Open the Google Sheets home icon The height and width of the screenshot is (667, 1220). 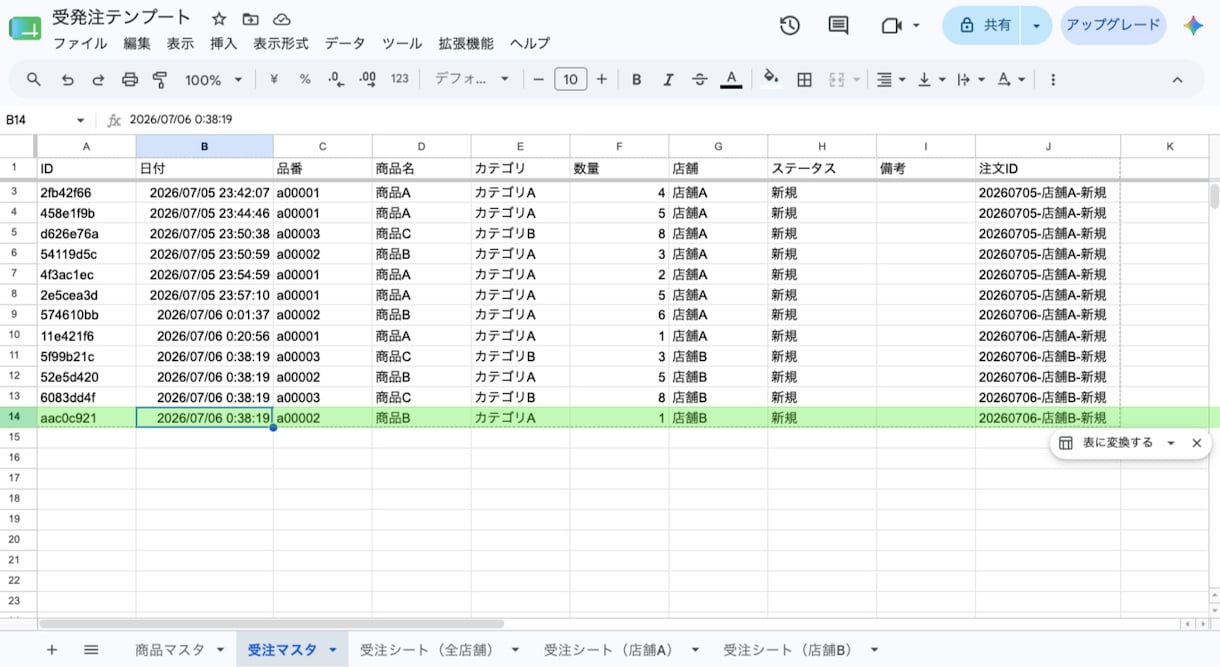tap(25, 27)
